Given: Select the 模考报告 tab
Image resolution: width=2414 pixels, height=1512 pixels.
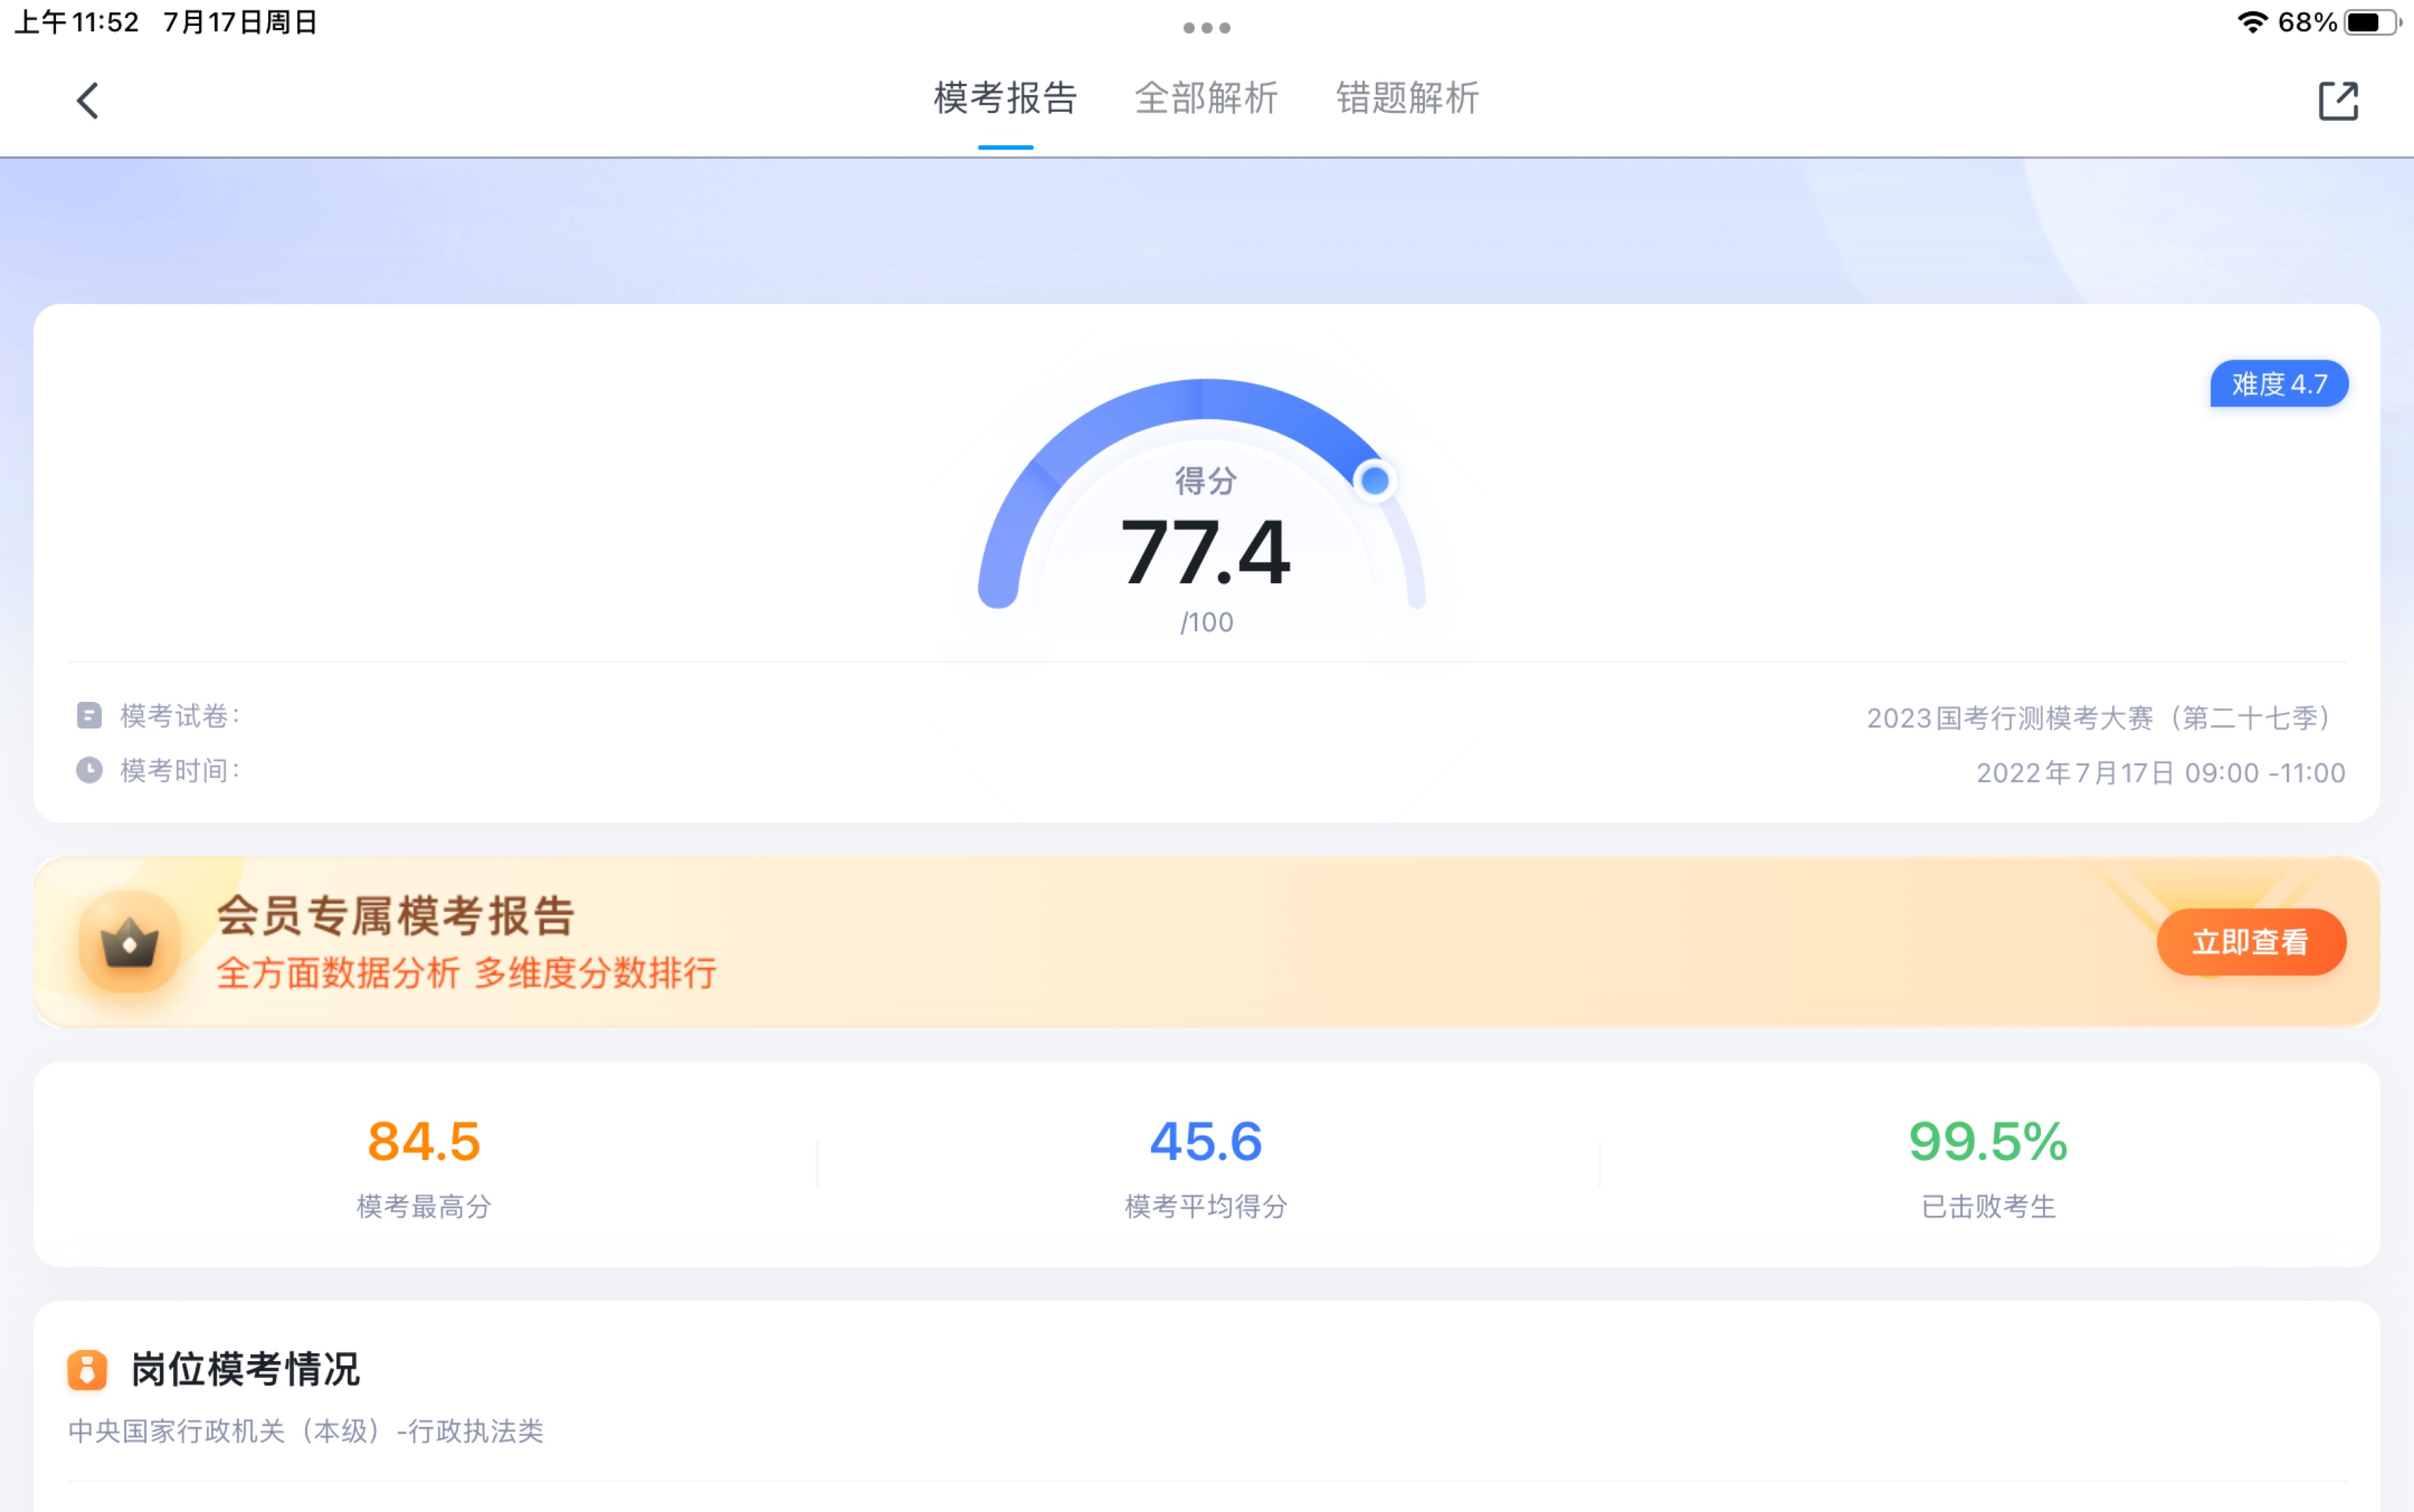Looking at the screenshot, I should [1005, 98].
